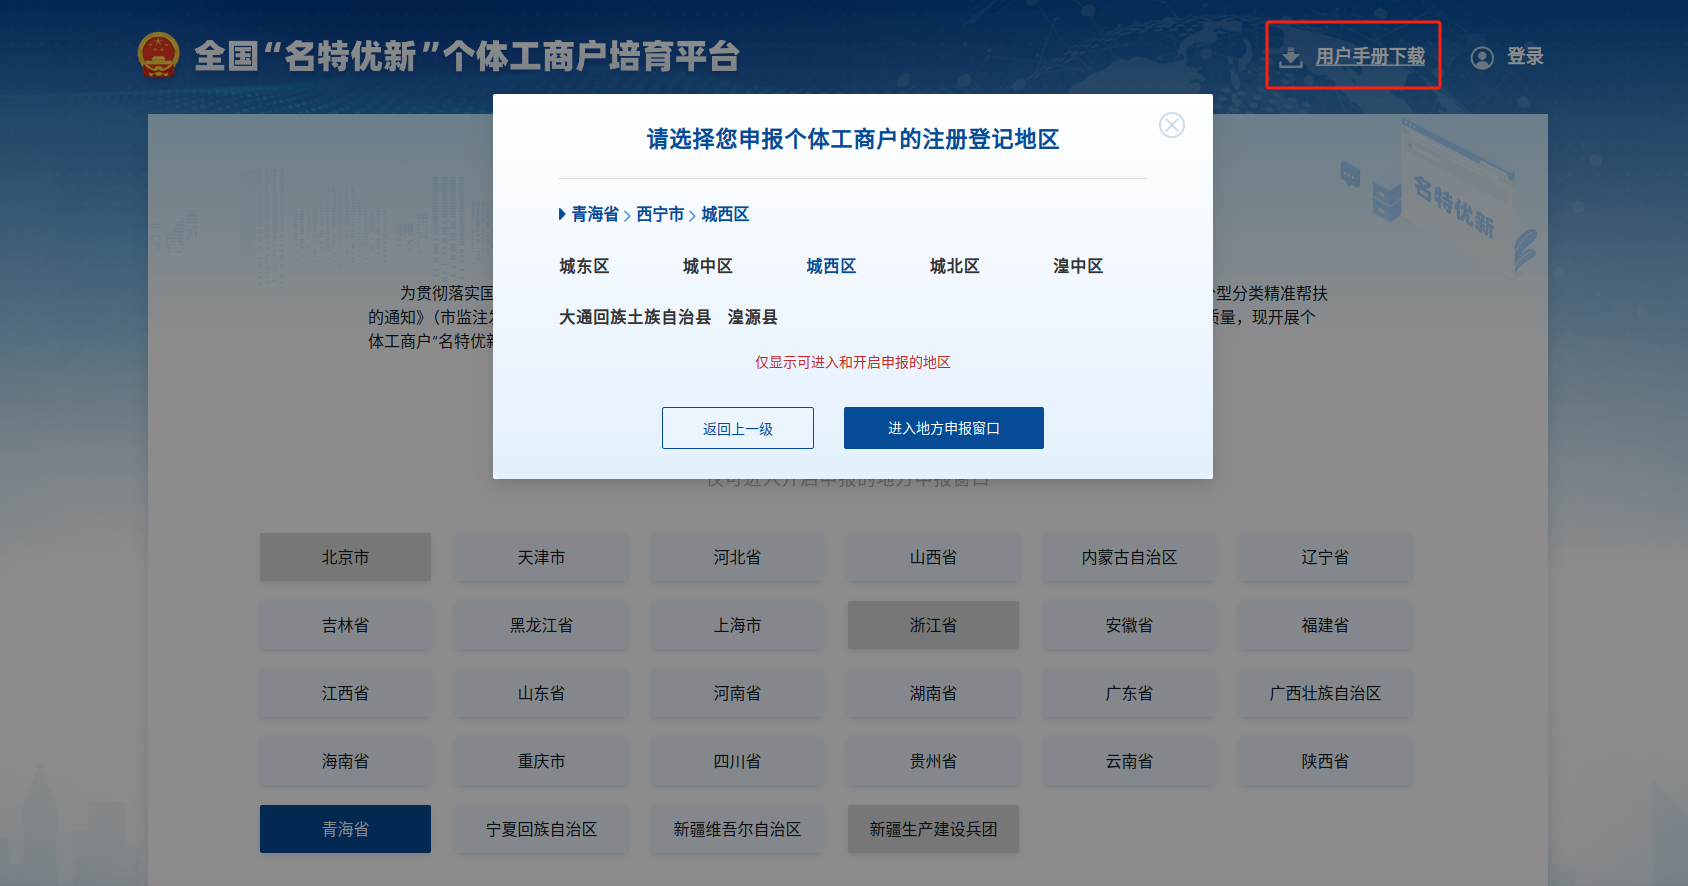The width and height of the screenshot is (1688, 886).
Task: Click the user avatar login icon
Action: pyautogui.click(x=1482, y=57)
